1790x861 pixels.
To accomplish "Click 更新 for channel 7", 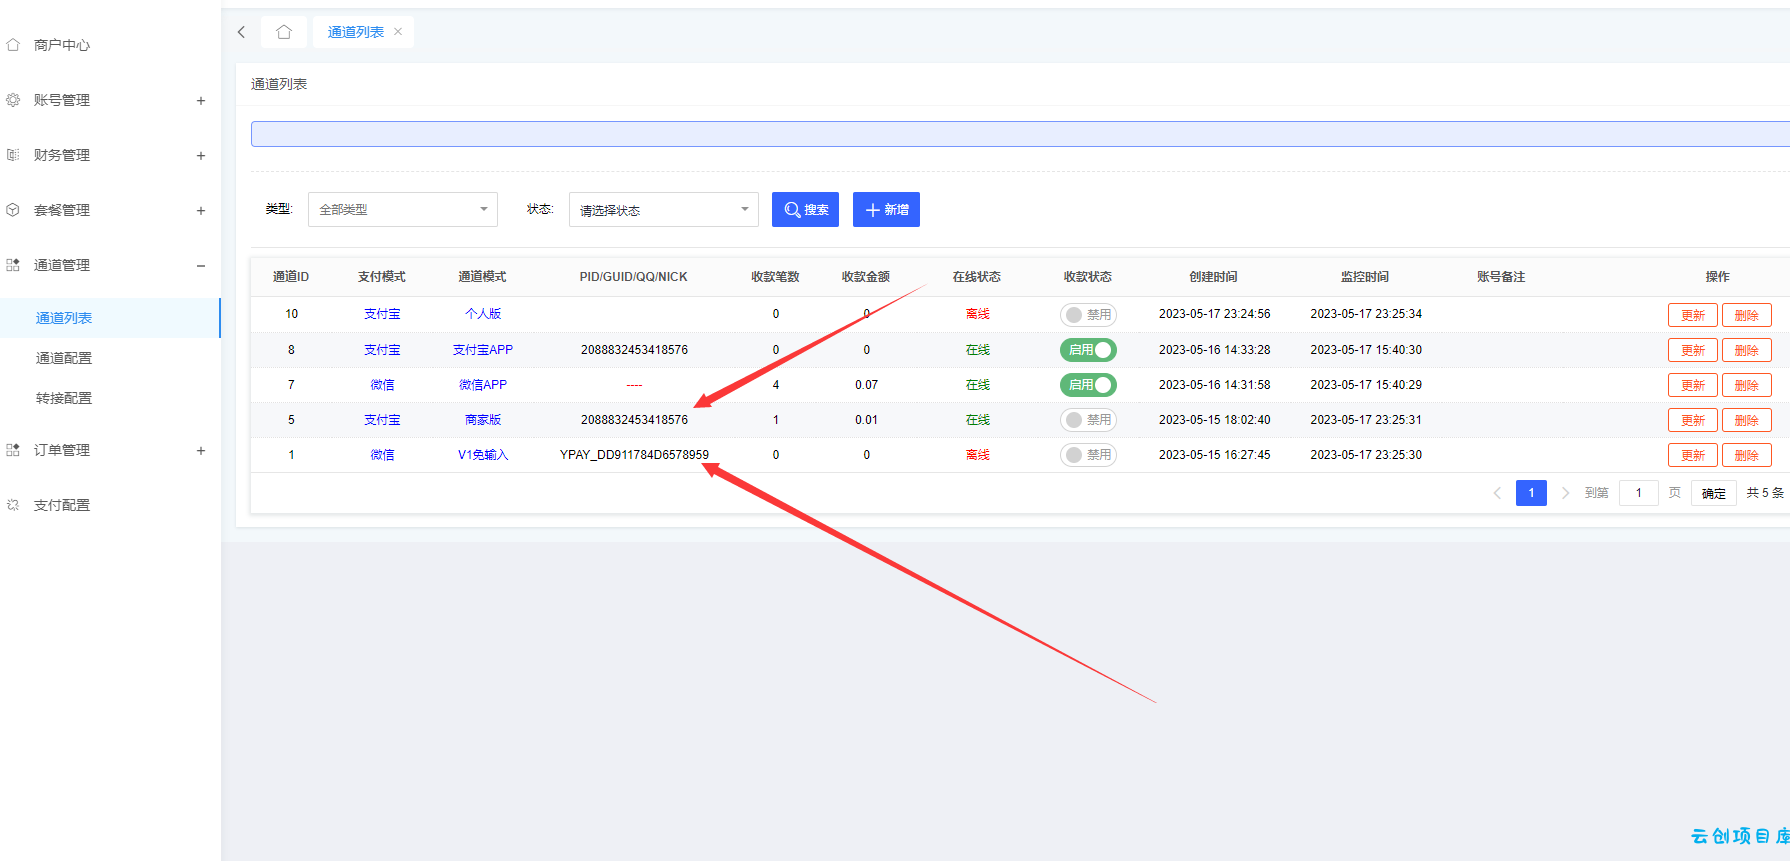I will click(1693, 385).
